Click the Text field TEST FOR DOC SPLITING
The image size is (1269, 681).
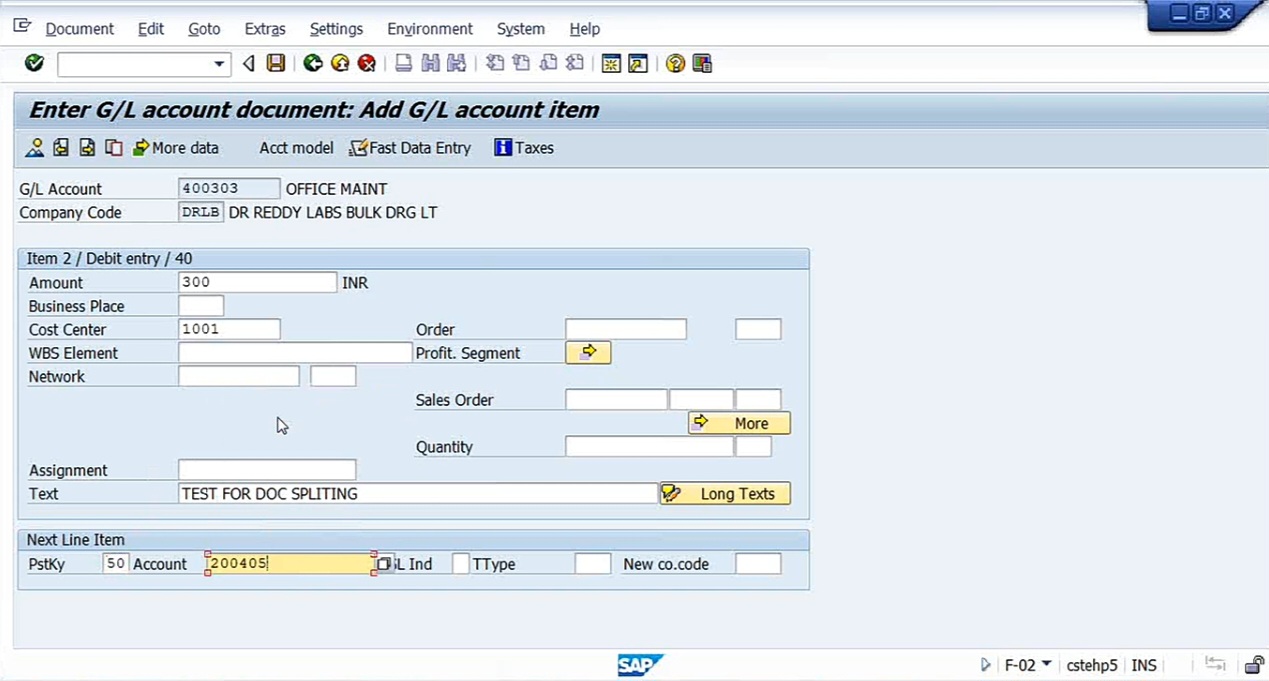pos(418,493)
